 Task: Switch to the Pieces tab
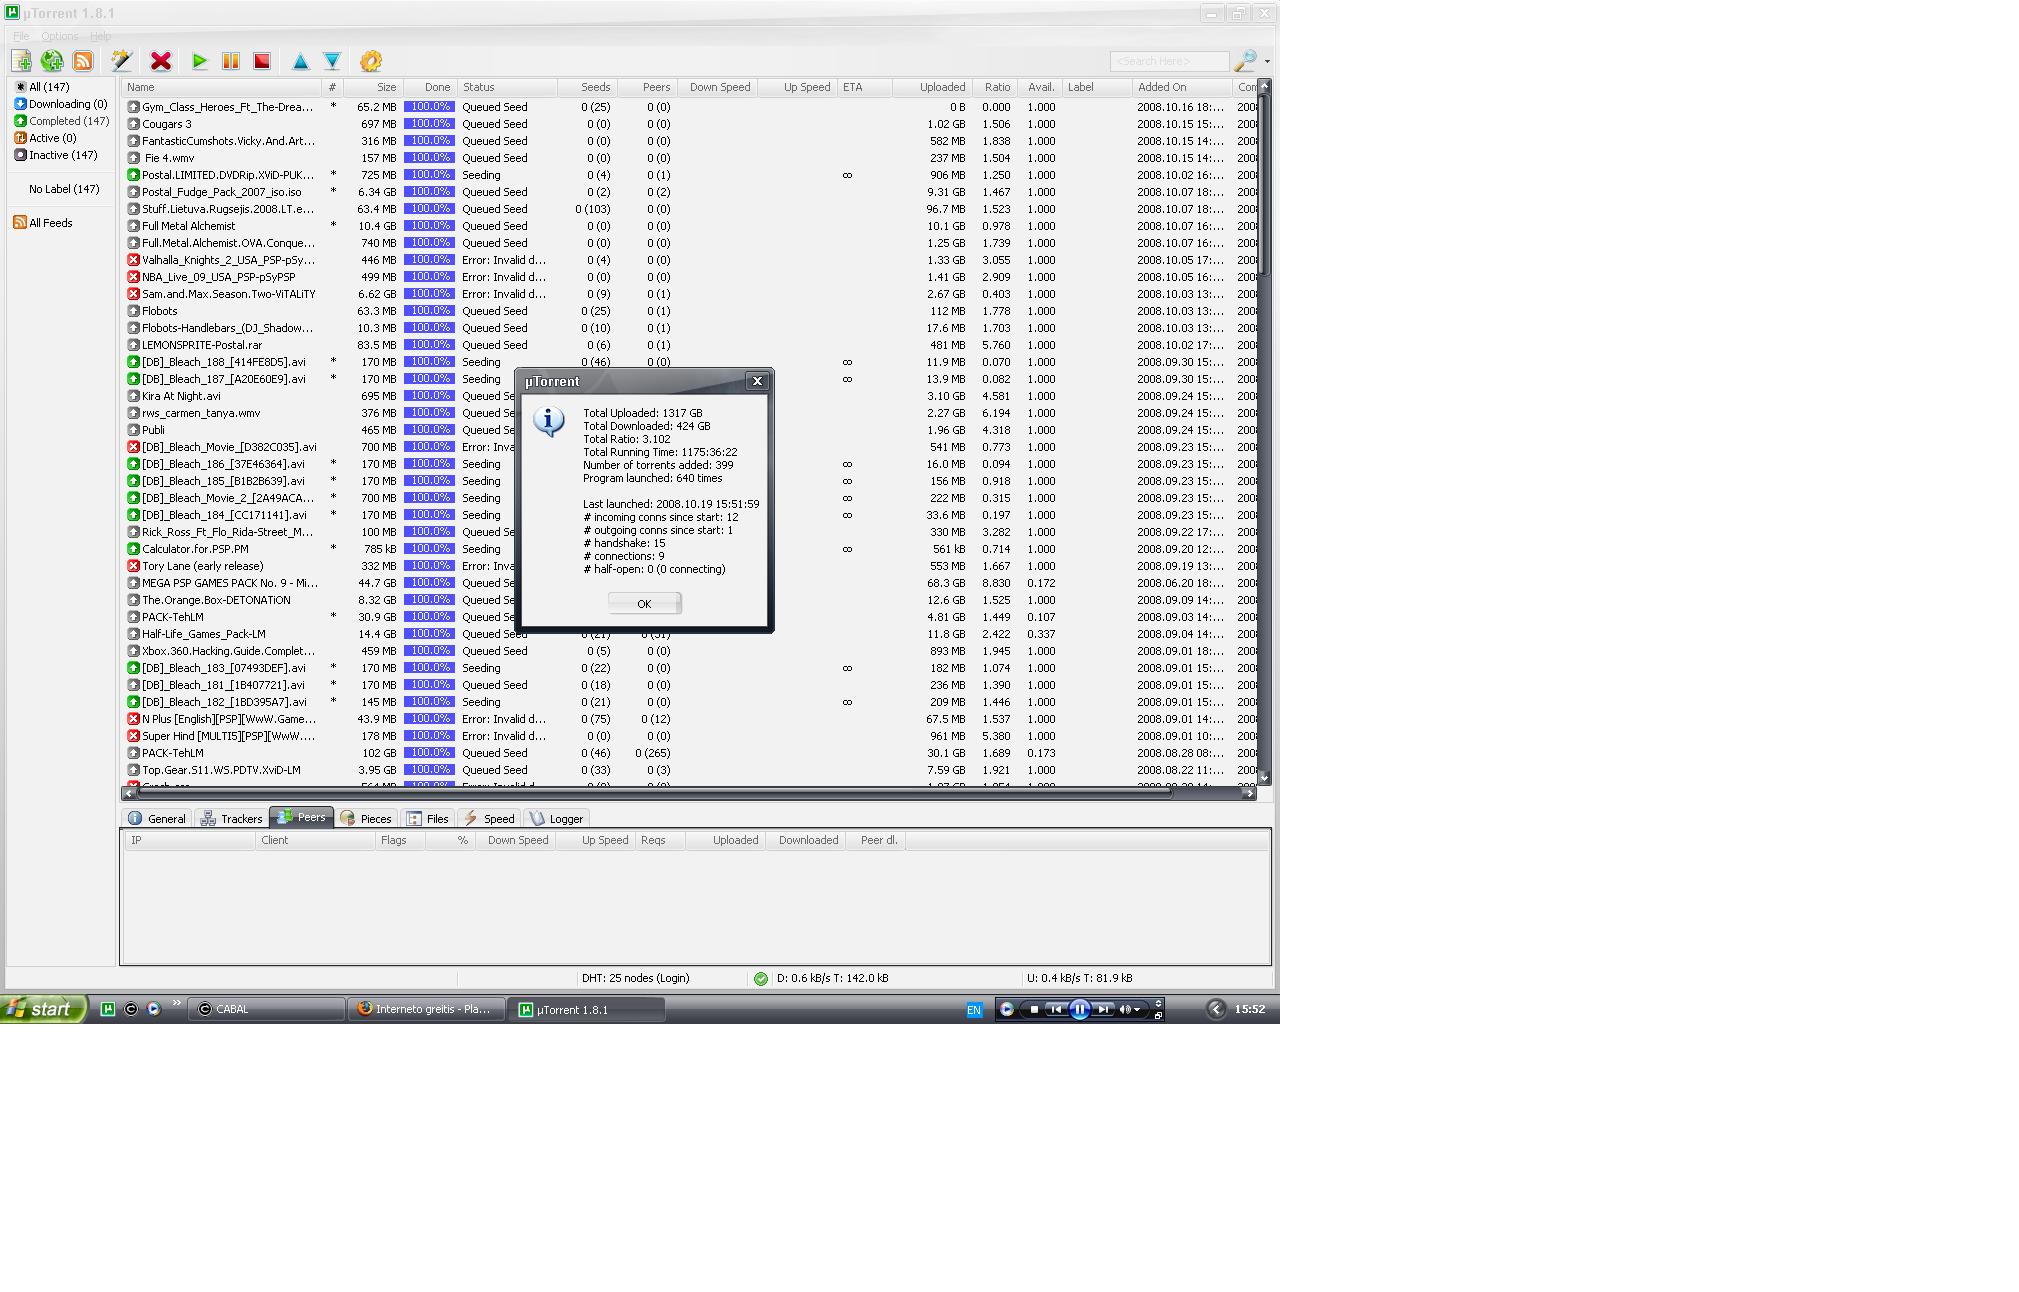(x=366, y=818)
